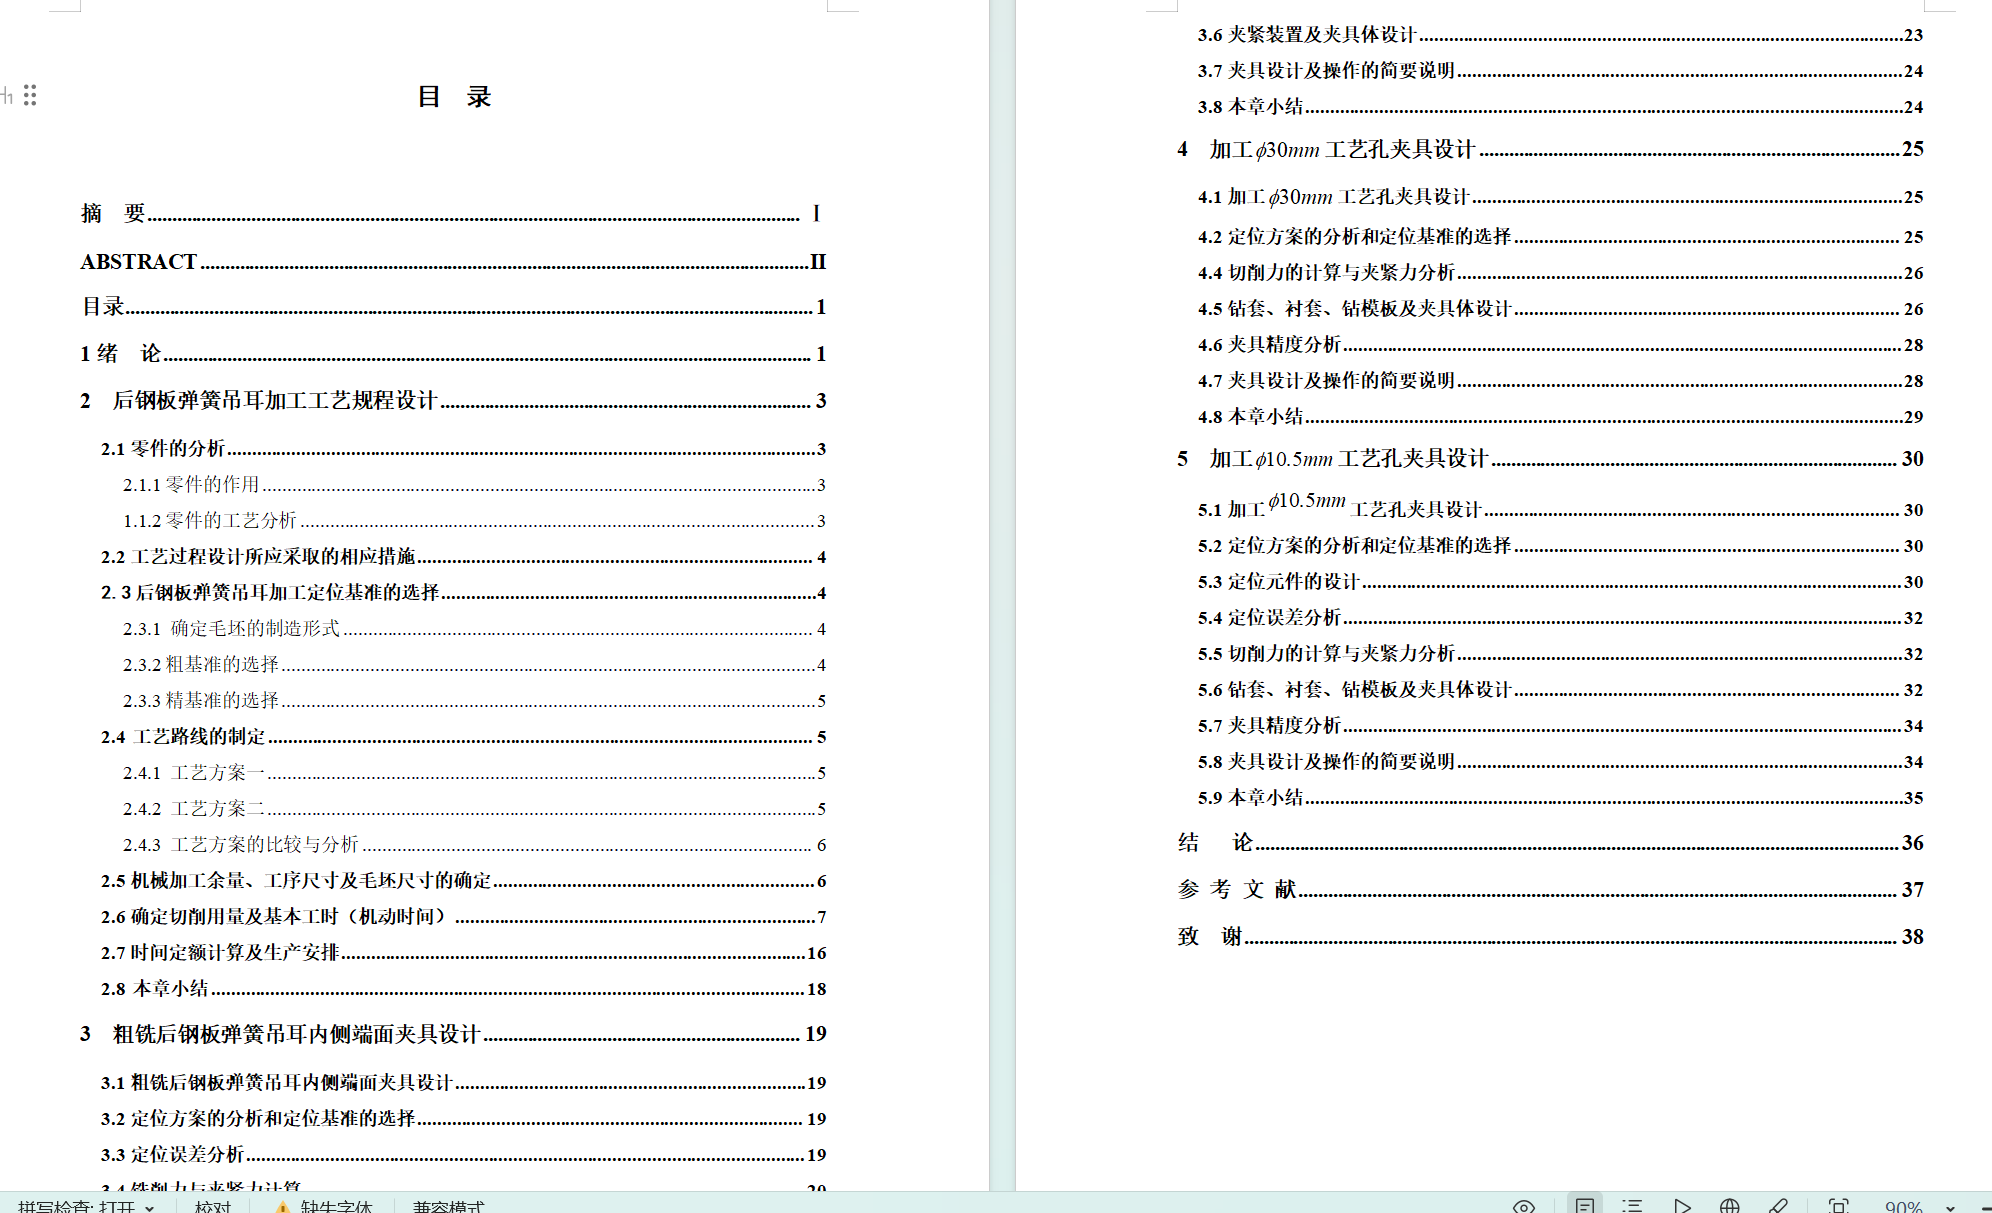Click 4.6 夹具精度分析 entry
The height and width of the screenshot is (1213, 1992).
1560,344
